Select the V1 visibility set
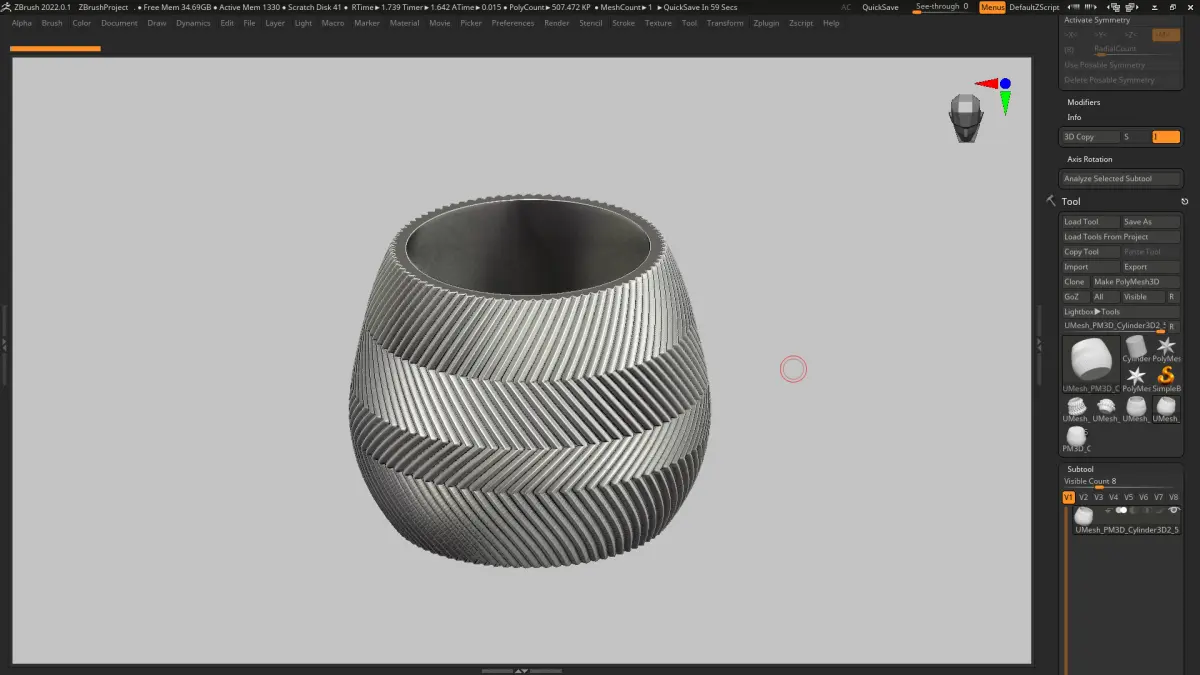 (1068, 497)
